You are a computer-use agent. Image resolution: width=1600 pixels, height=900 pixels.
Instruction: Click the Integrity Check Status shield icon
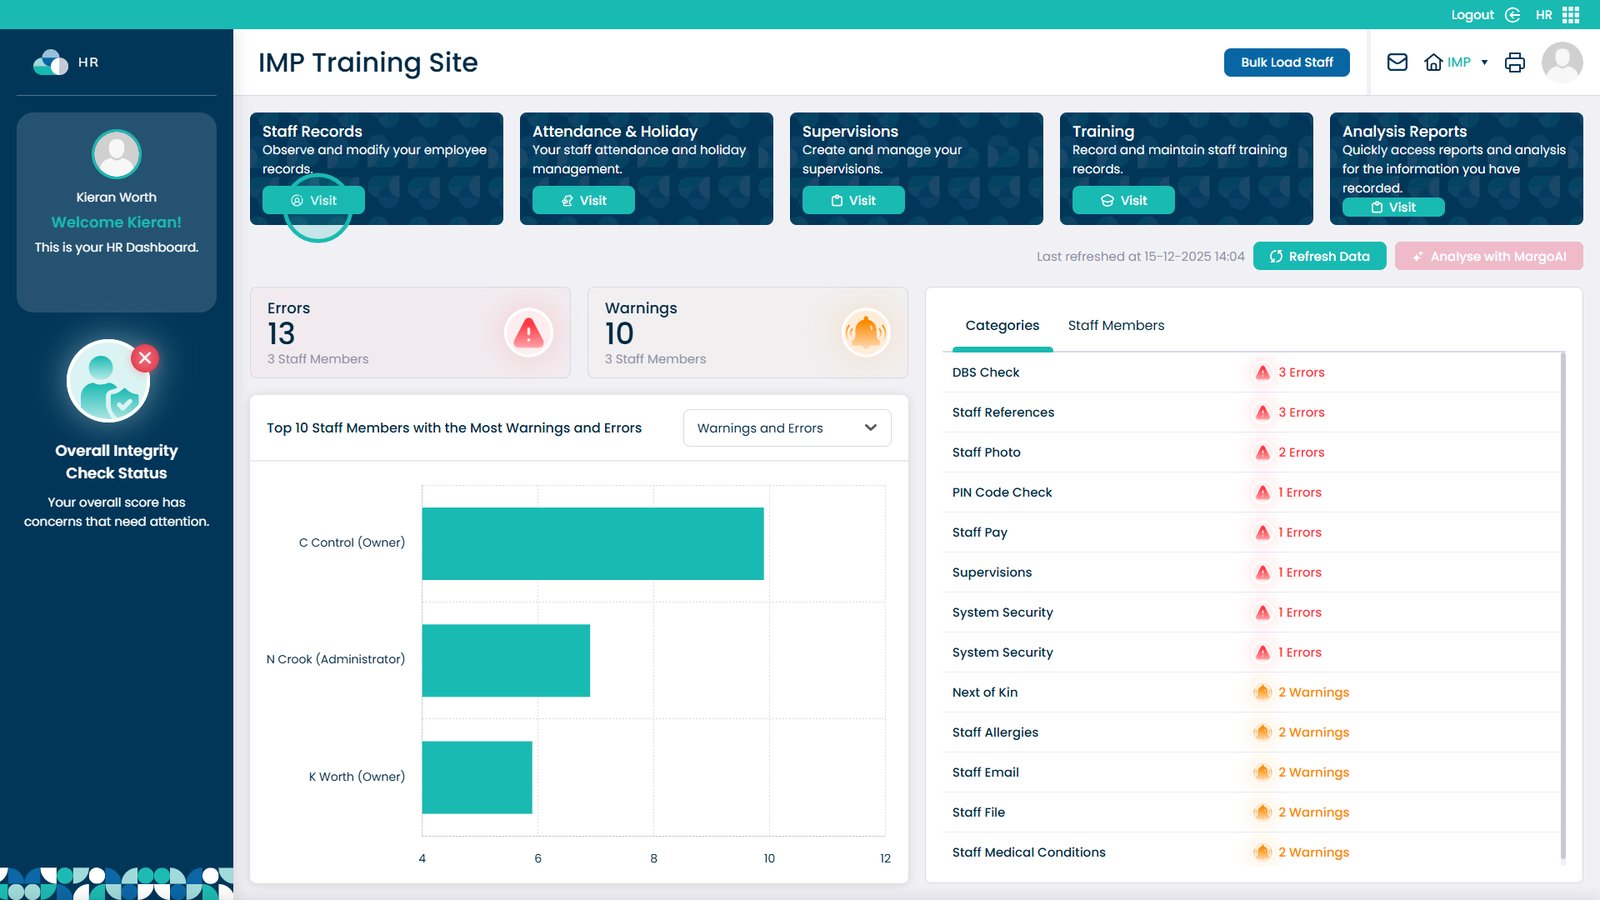point(109,381)
